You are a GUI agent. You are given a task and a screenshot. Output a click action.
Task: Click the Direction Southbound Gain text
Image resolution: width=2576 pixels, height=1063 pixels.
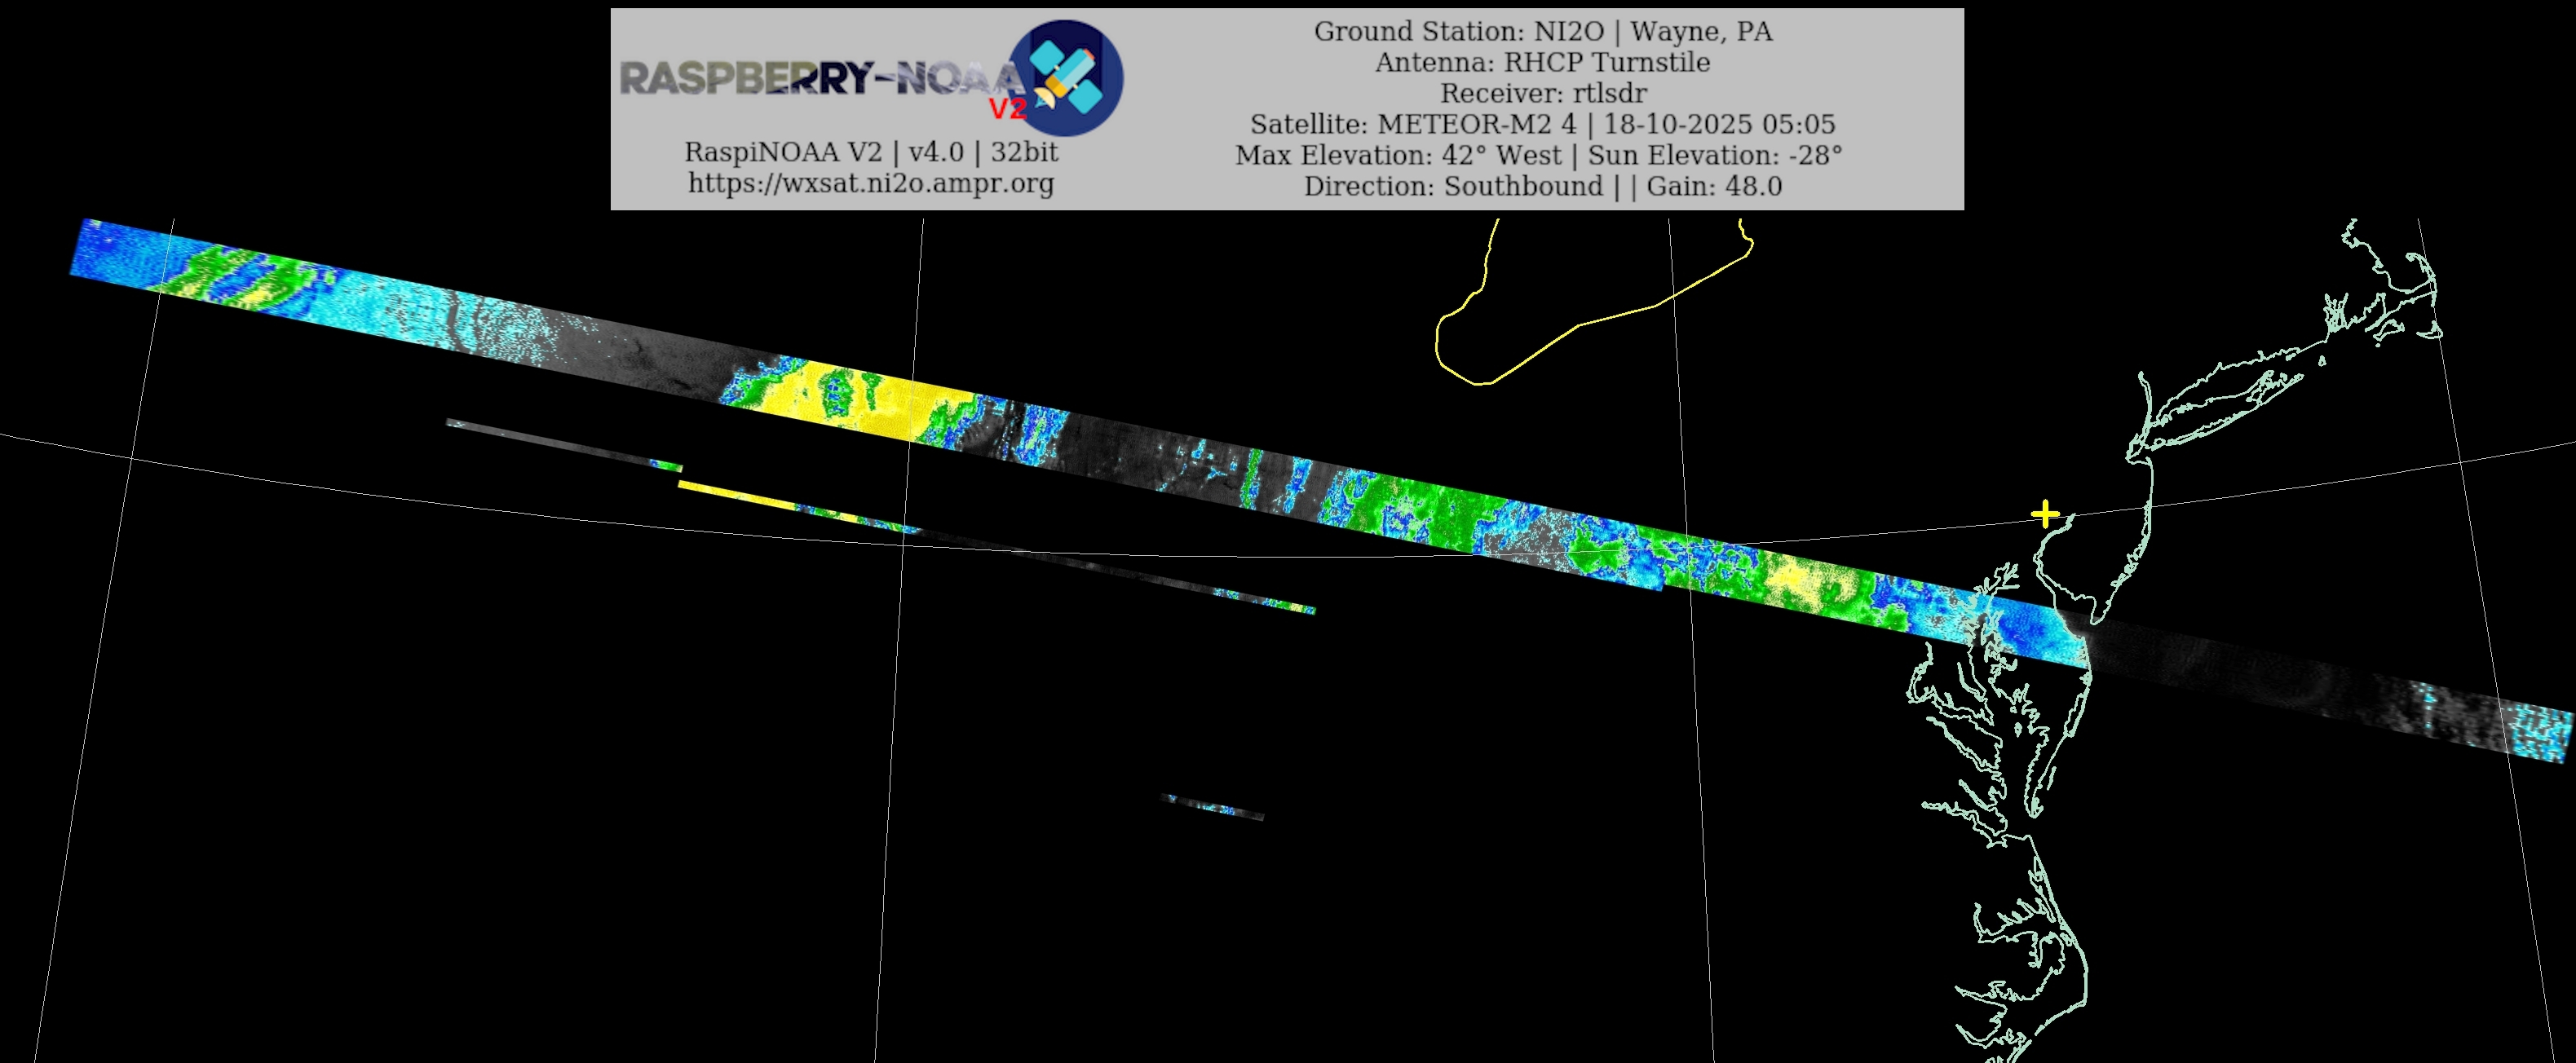(x=1542, y=186)
